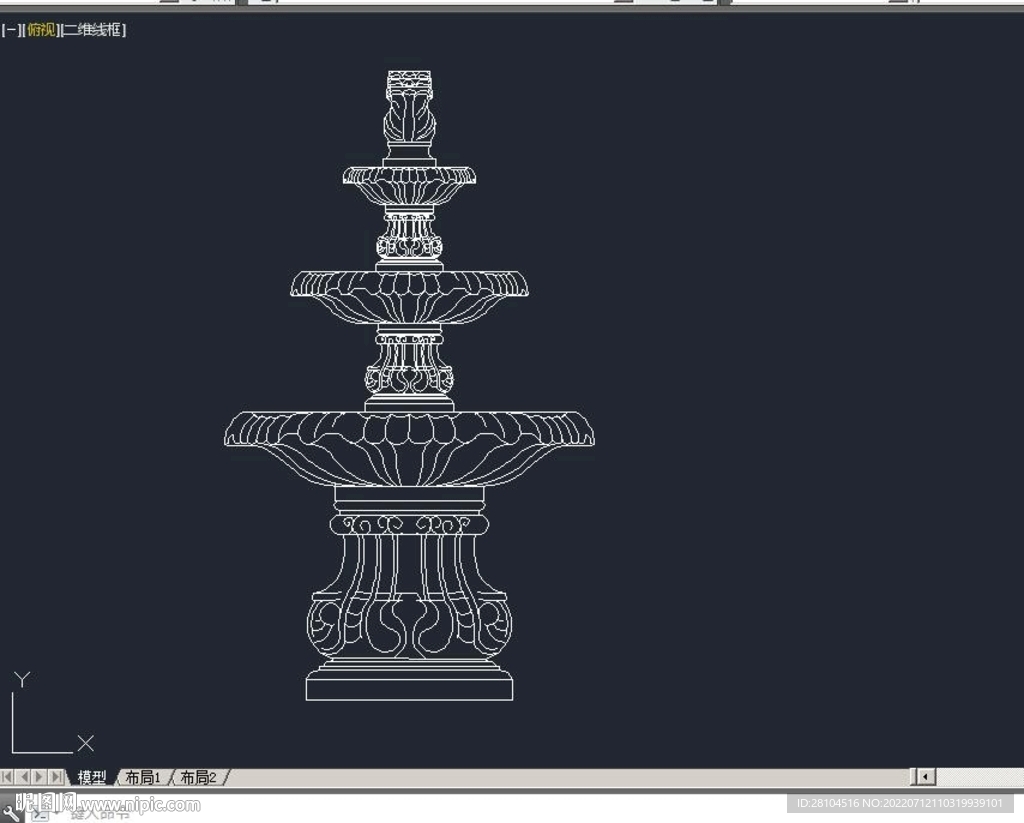Open the 俯视 view controls menu
This screenshot has height=823, width=1024.
click(41, 29)
